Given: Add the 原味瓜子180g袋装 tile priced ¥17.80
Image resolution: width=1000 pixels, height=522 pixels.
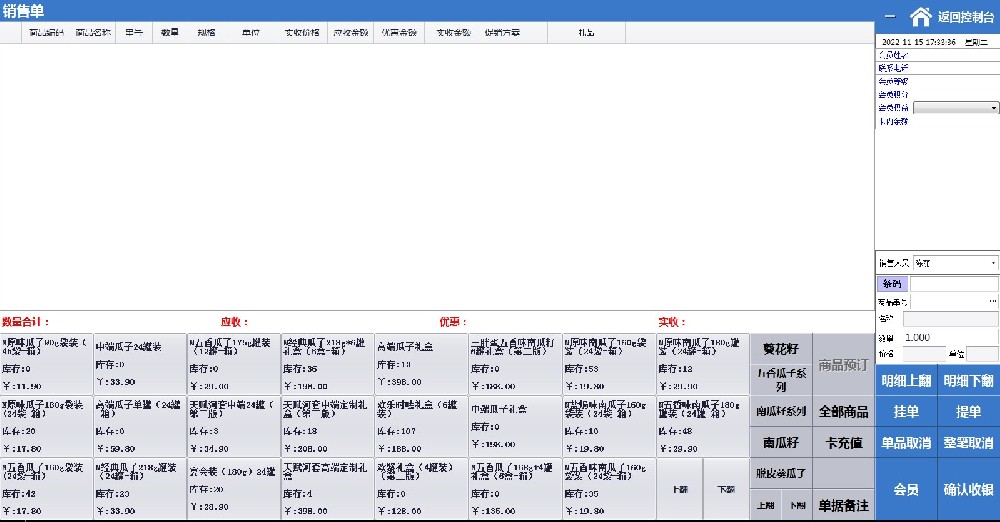Looking at the screenshot, I should click(47, 426).
